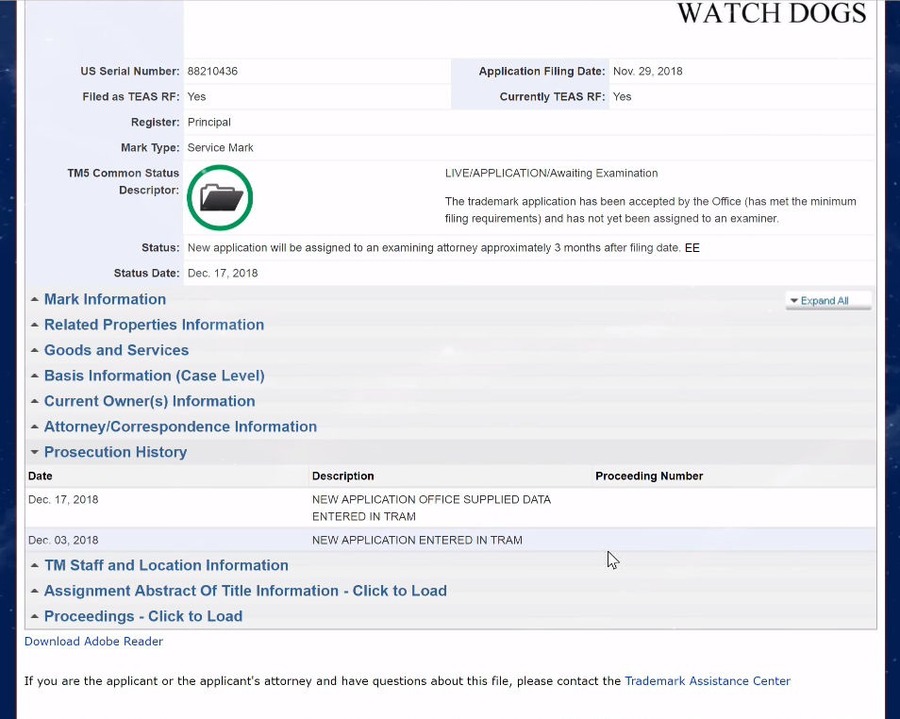The image size is (900, 719).
Task: Expand Related Properties Information section
Action: [153, 325]
